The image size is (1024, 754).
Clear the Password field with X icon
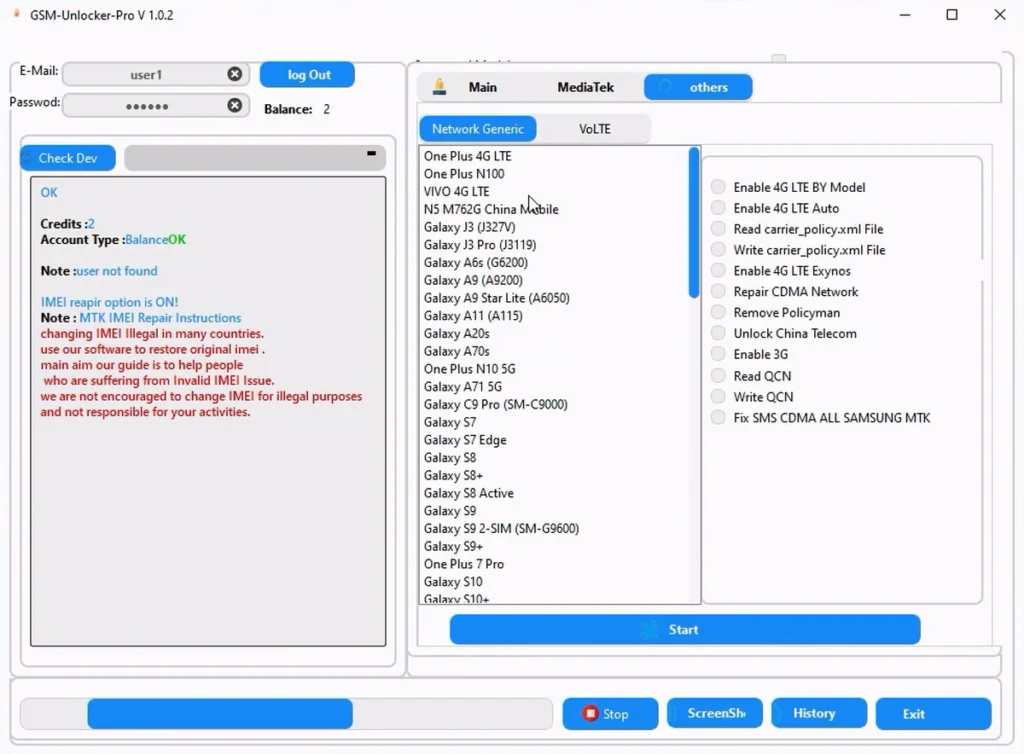(234, 106)
